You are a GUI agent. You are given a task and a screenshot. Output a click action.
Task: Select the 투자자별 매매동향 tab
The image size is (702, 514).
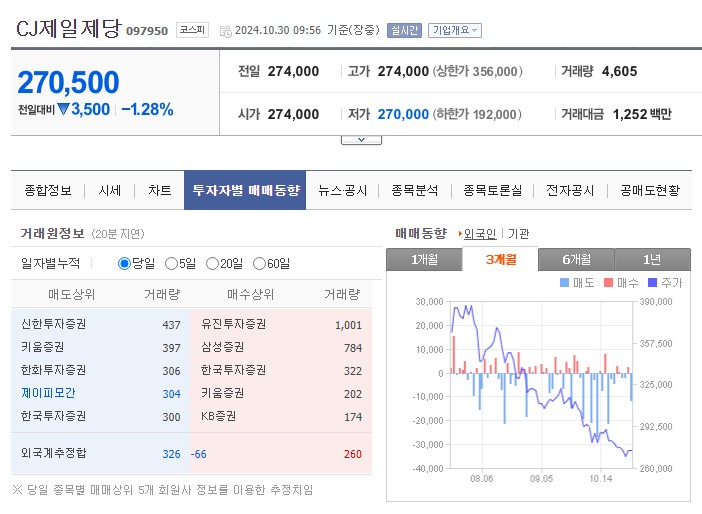tap(245, 190)
